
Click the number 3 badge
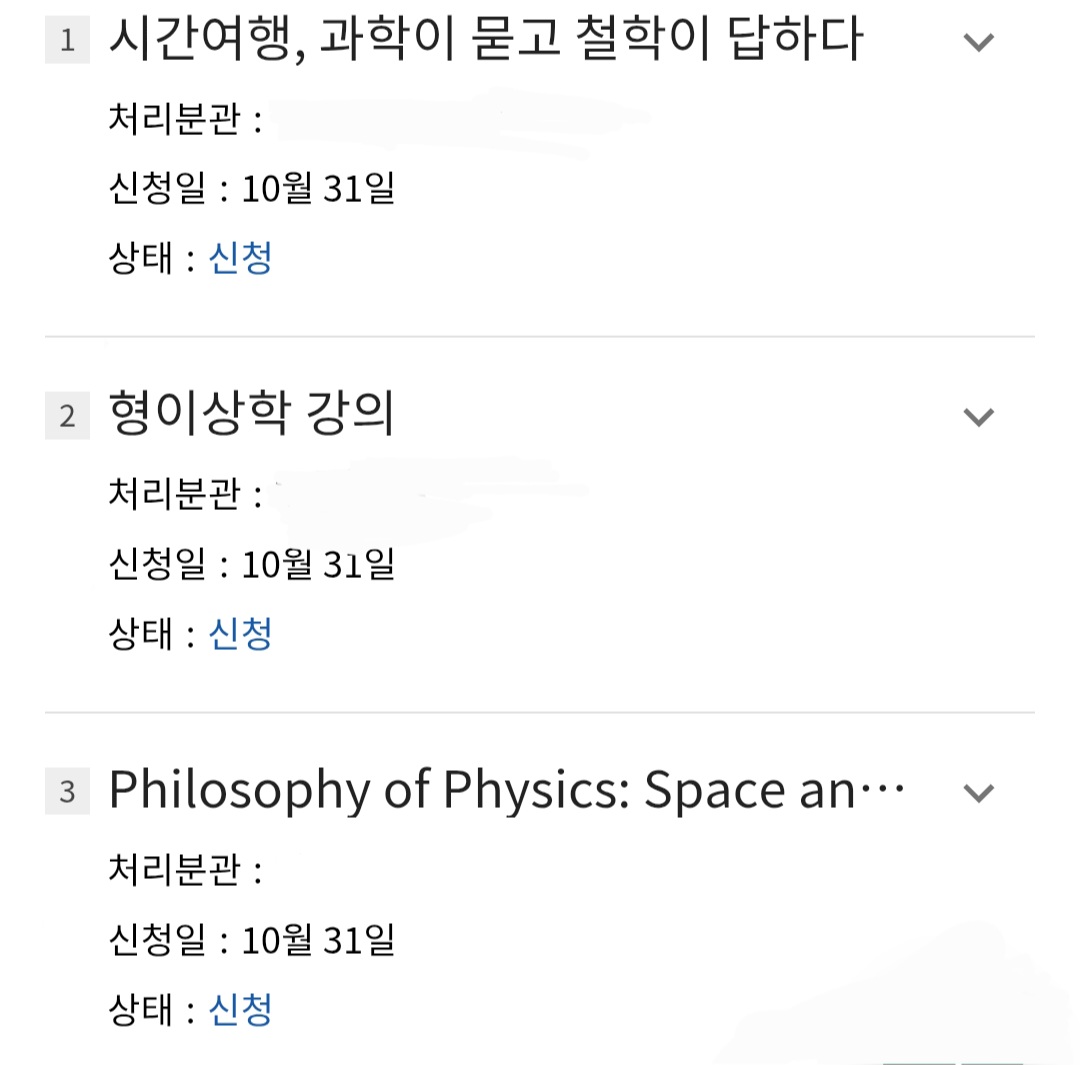tap(67, 792)
